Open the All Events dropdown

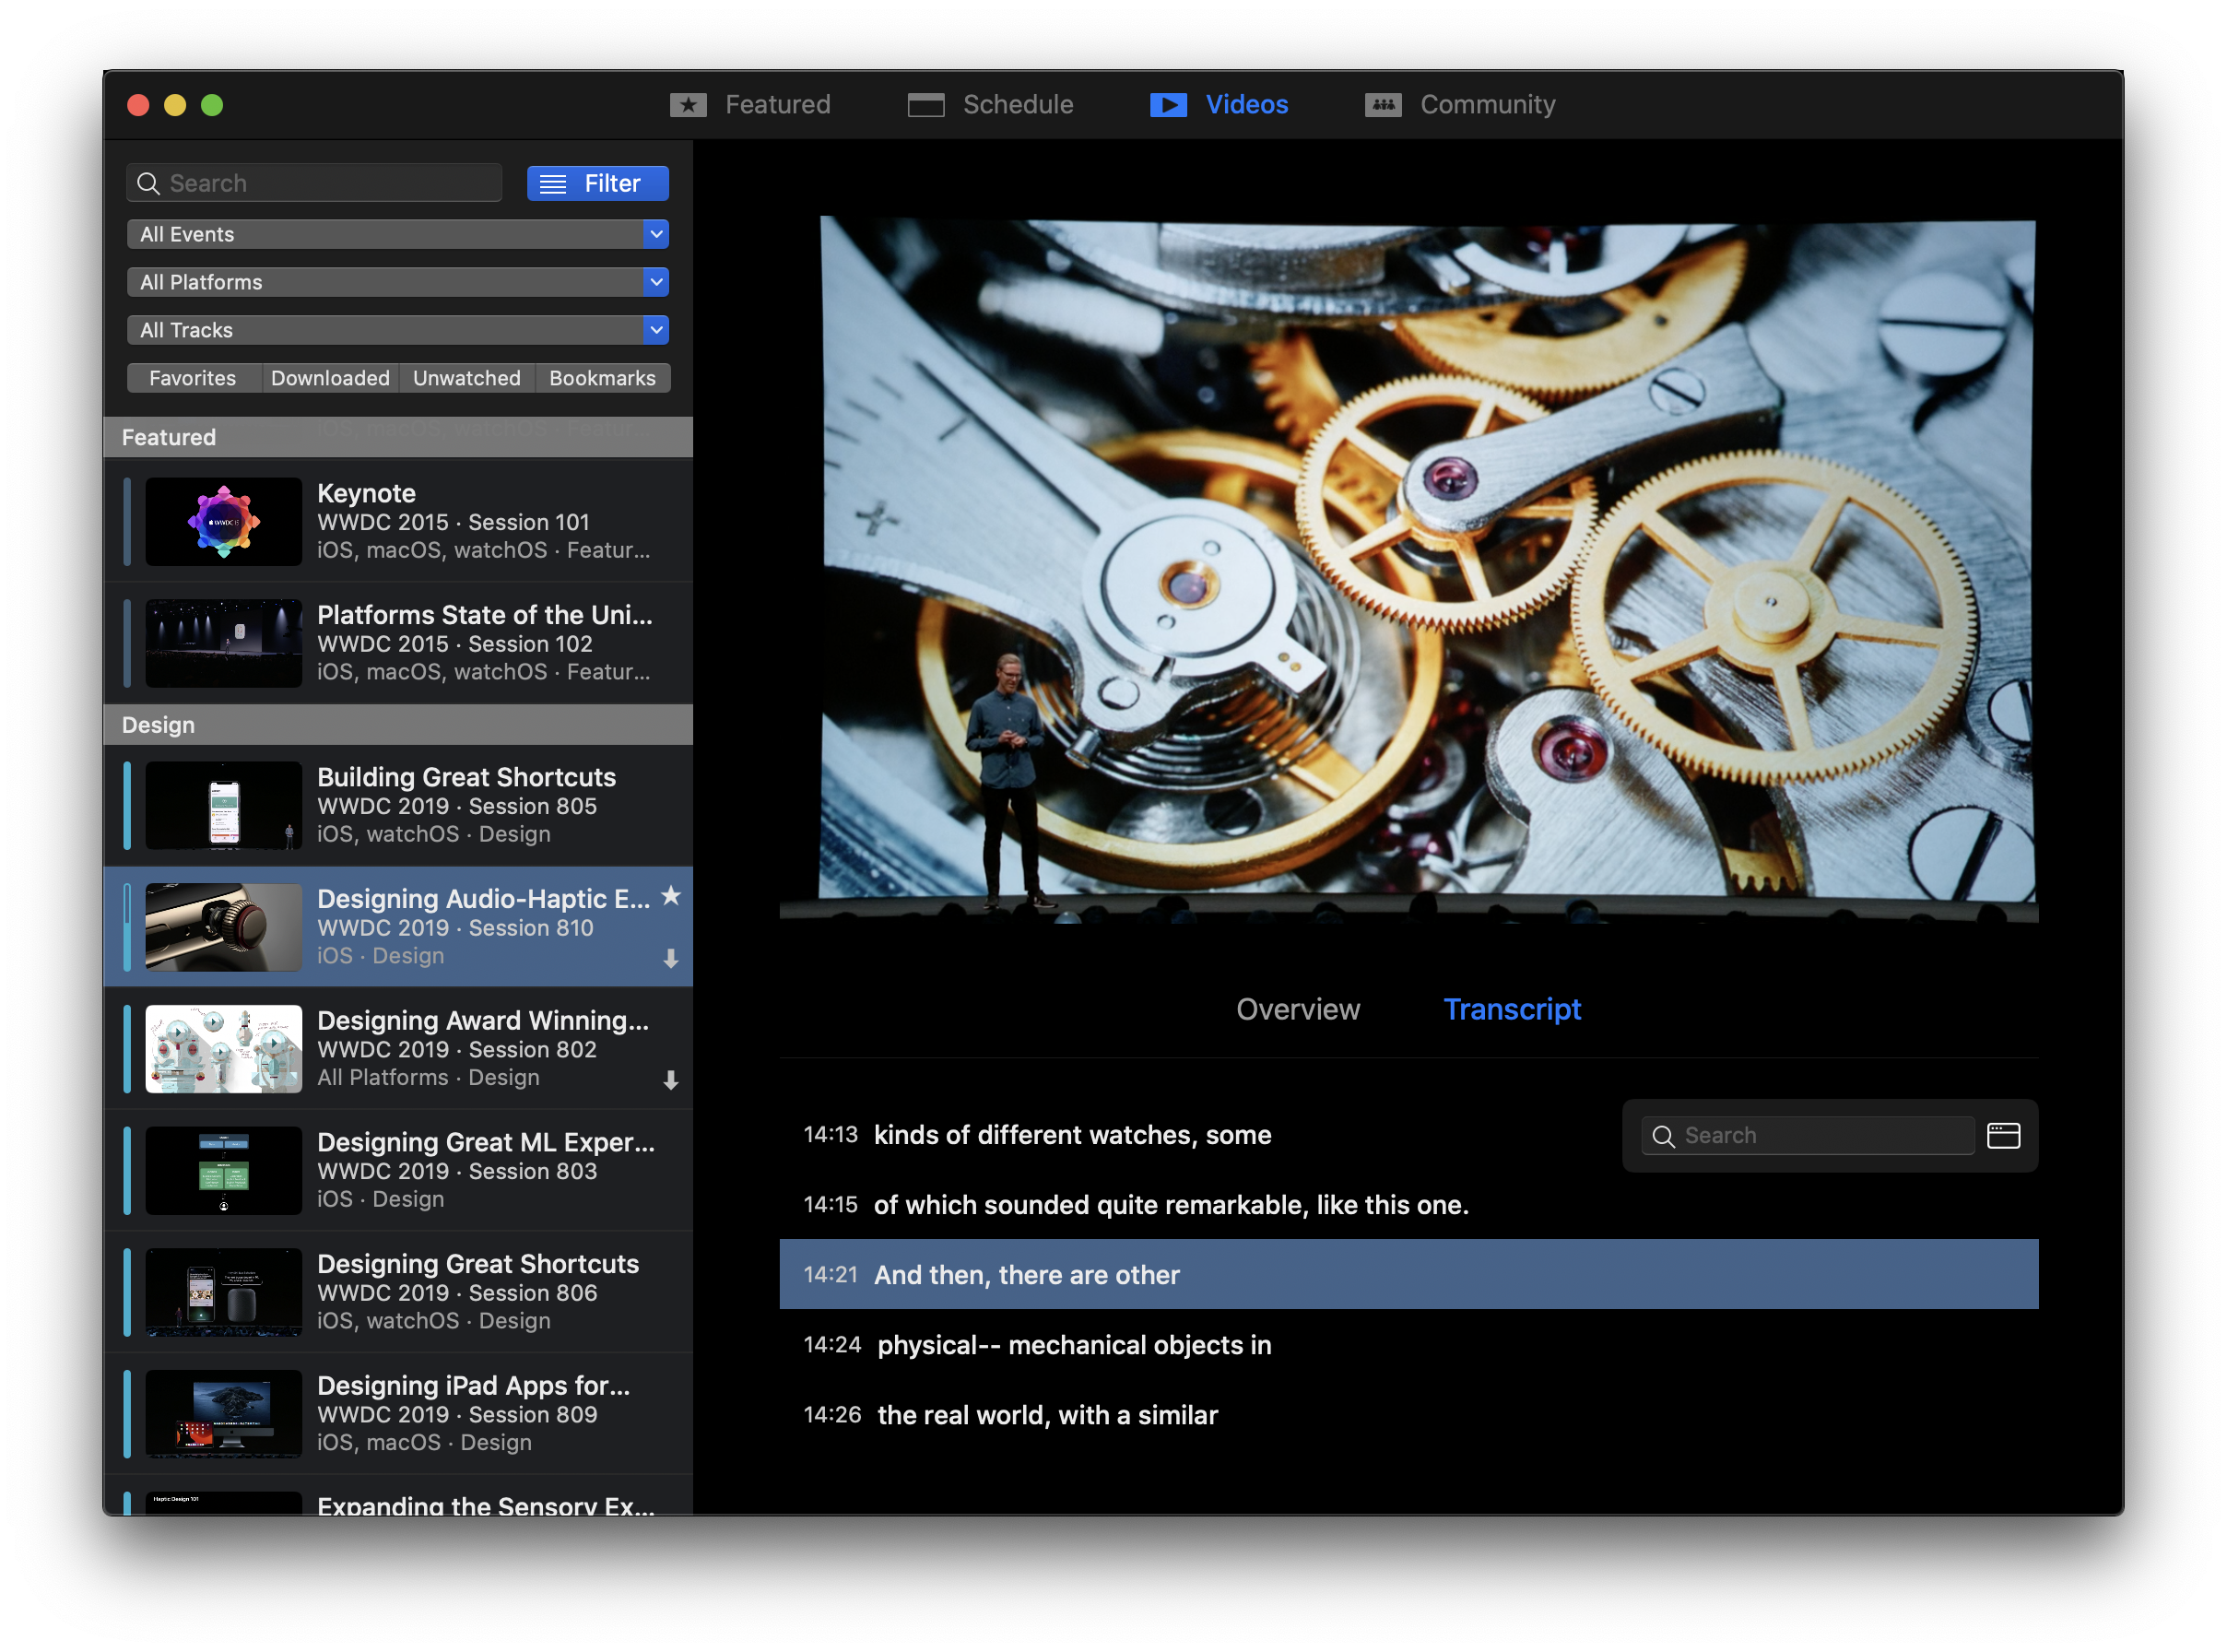point(398,234)
